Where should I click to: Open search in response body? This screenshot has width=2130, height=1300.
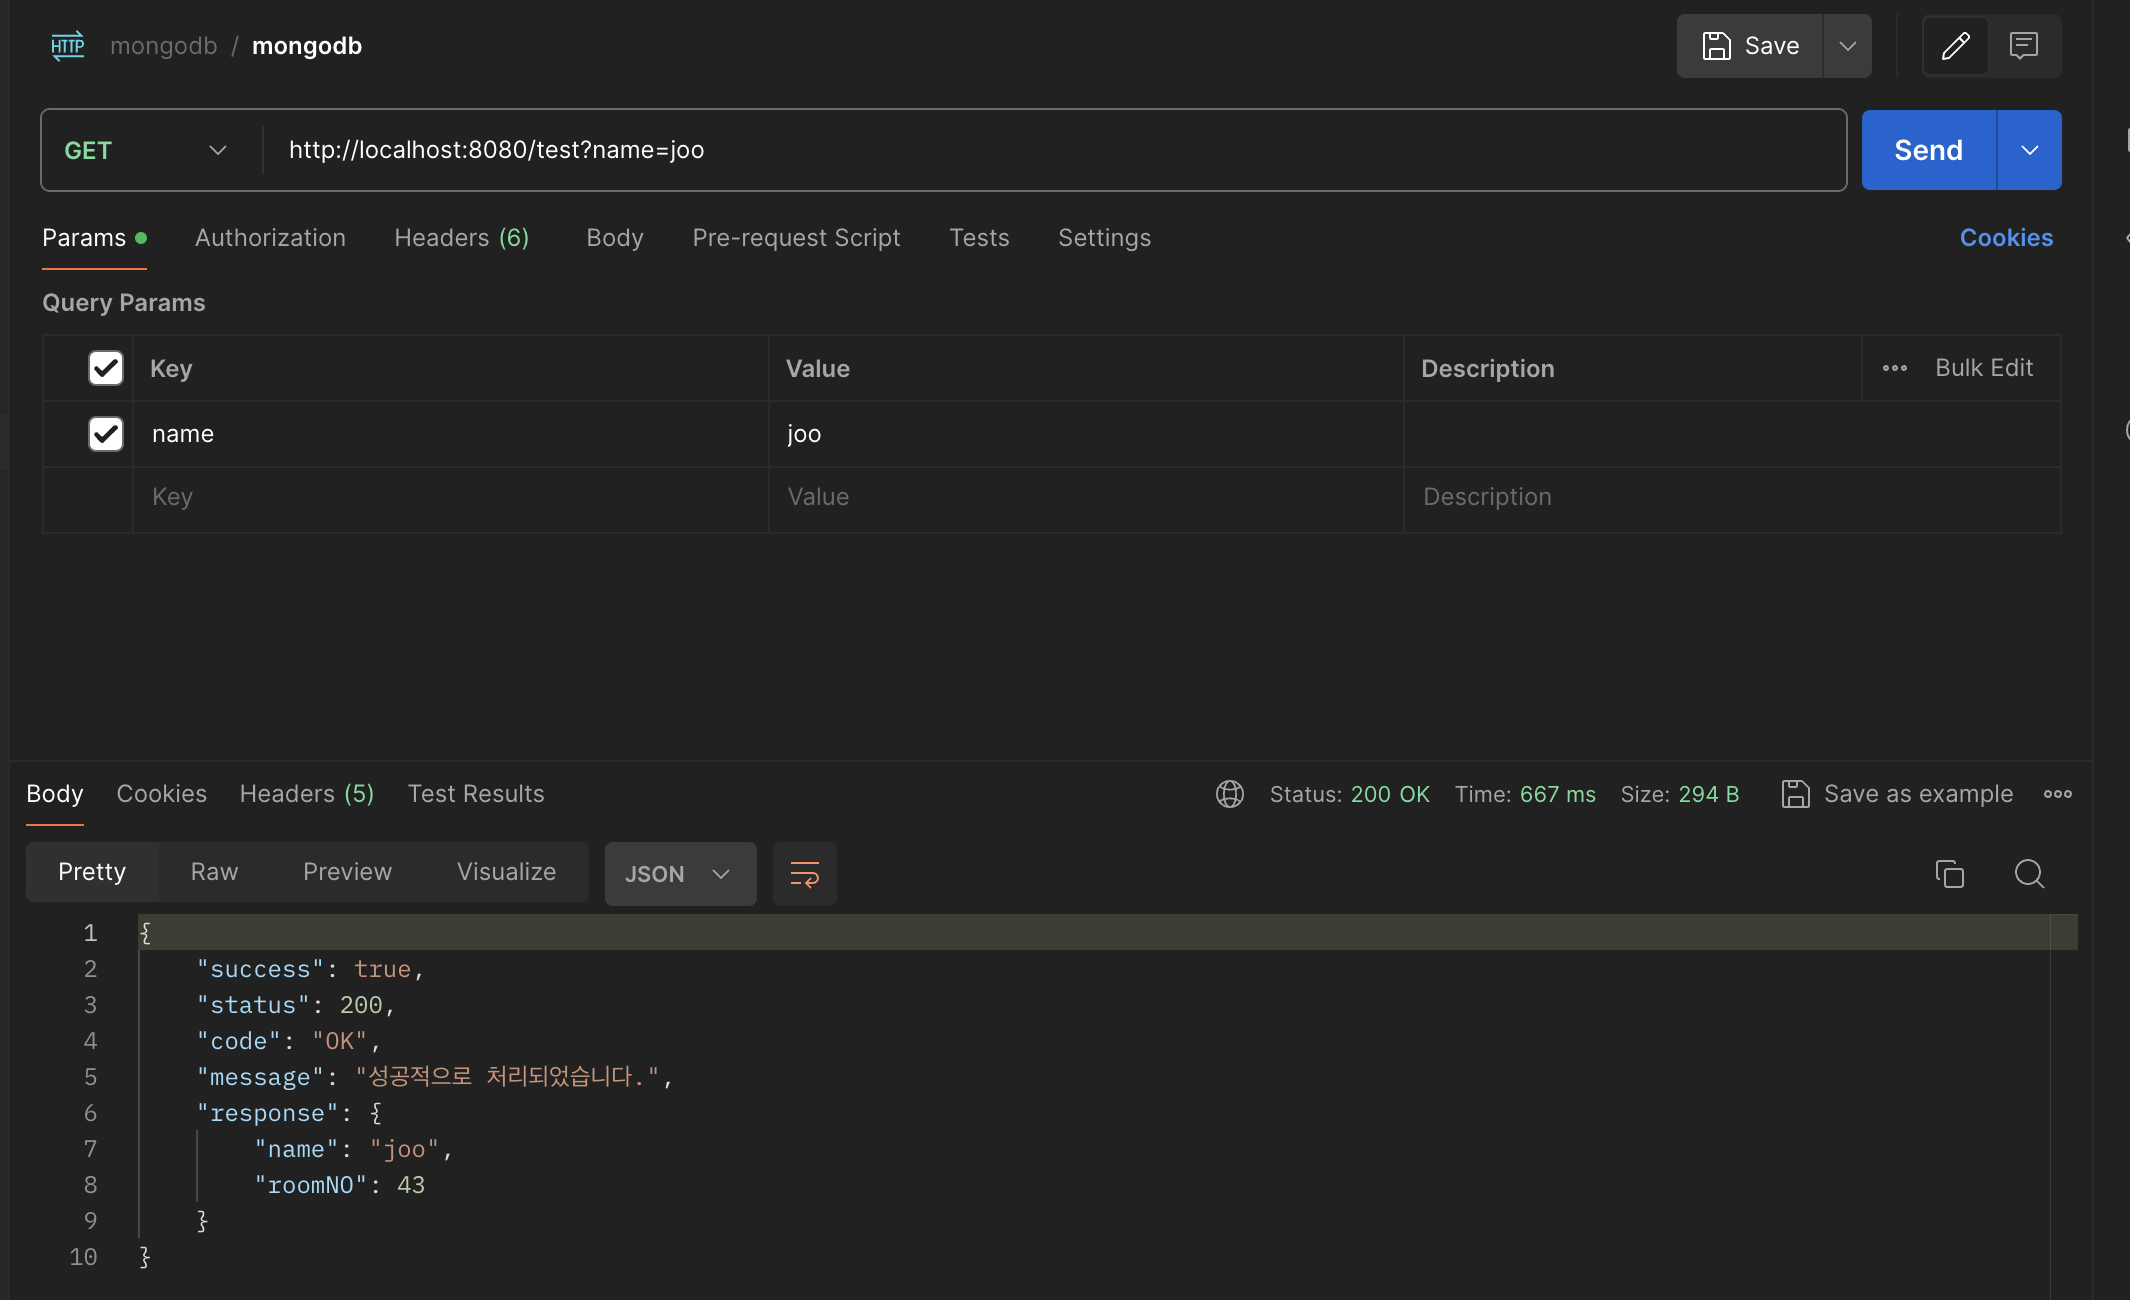[x=2029, y=874]
